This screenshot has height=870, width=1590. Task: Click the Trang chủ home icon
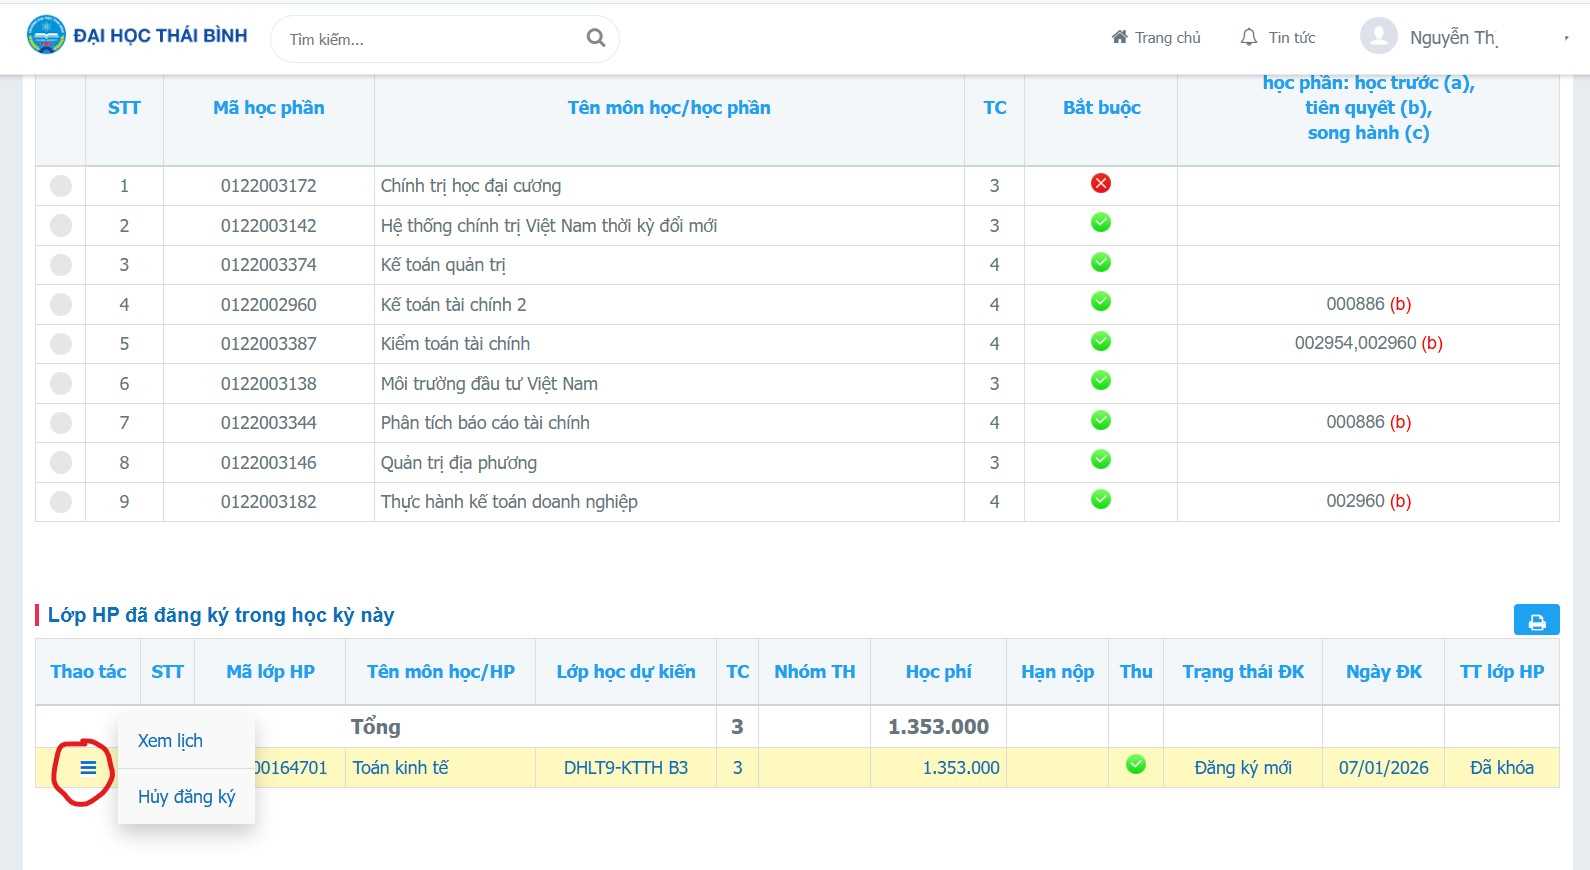1119,38
